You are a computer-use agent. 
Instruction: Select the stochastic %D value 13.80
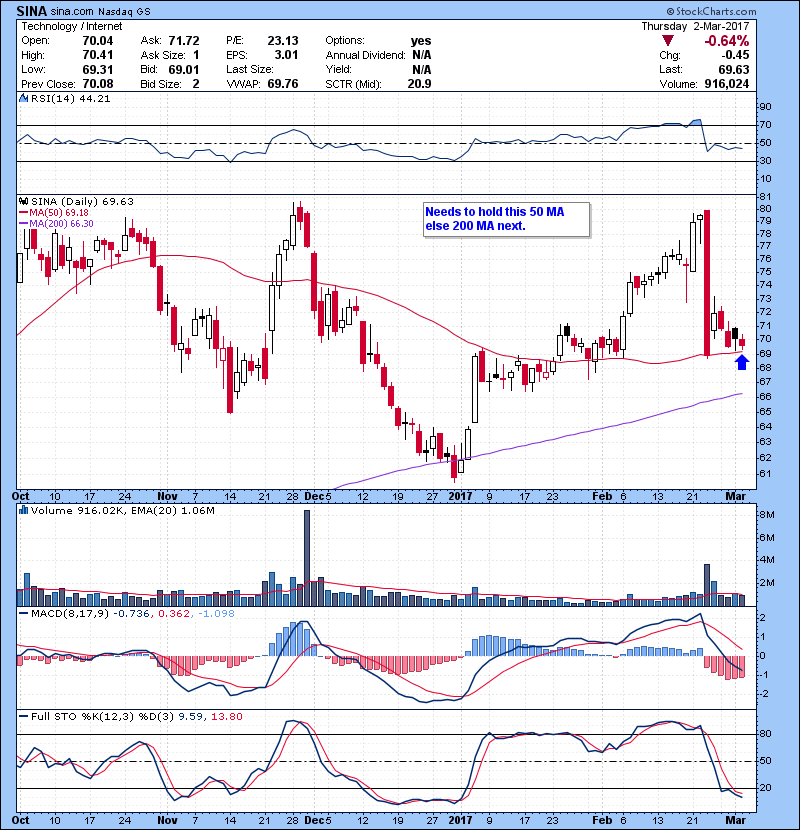pos(227,717)
